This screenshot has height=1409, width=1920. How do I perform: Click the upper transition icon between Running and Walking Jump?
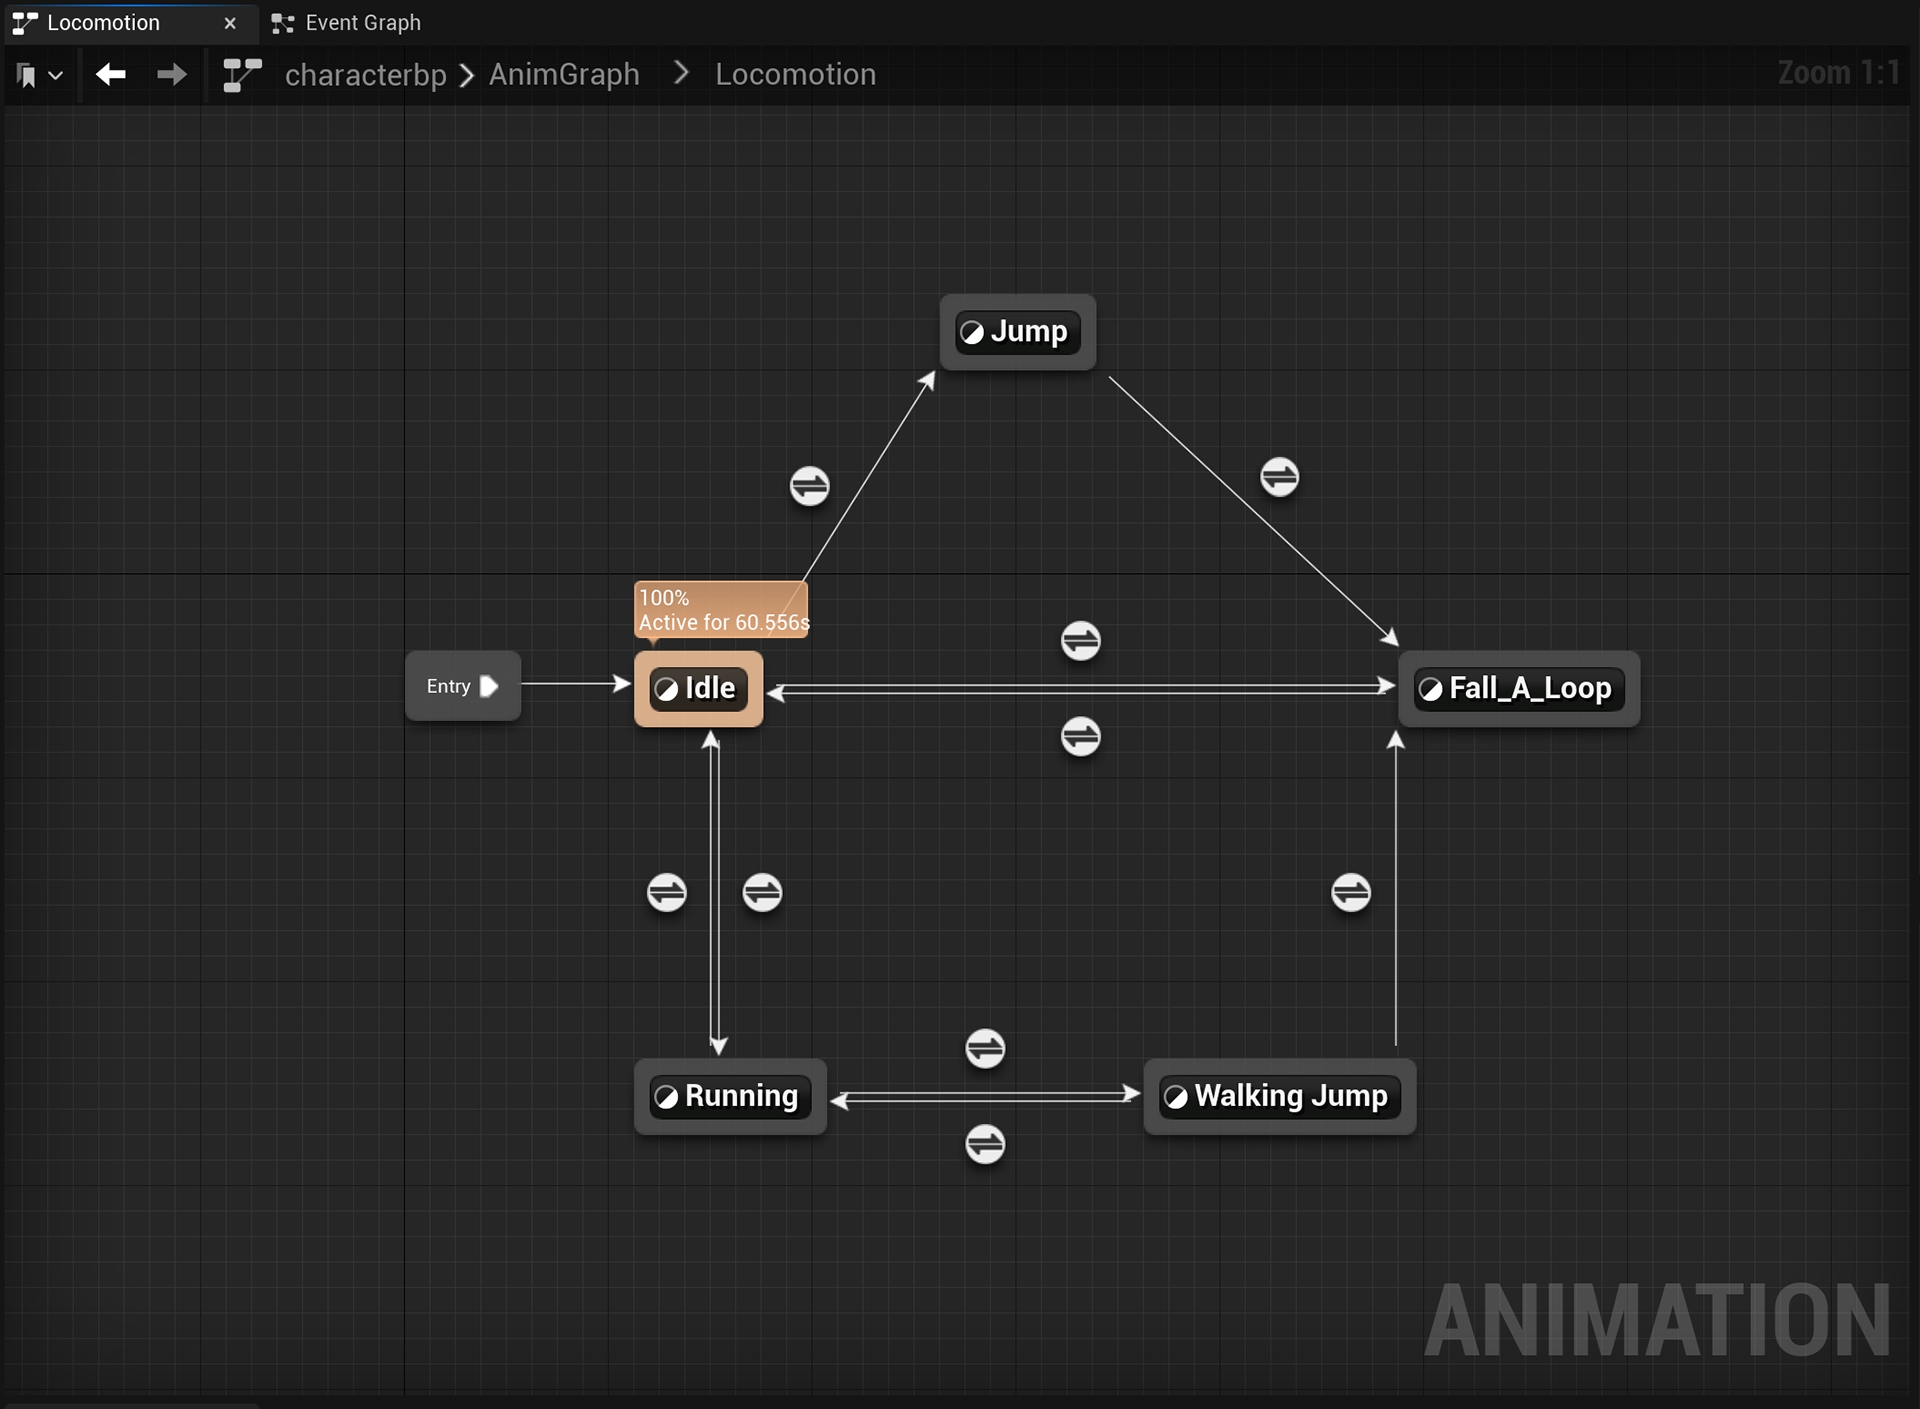coord(985,1049)
